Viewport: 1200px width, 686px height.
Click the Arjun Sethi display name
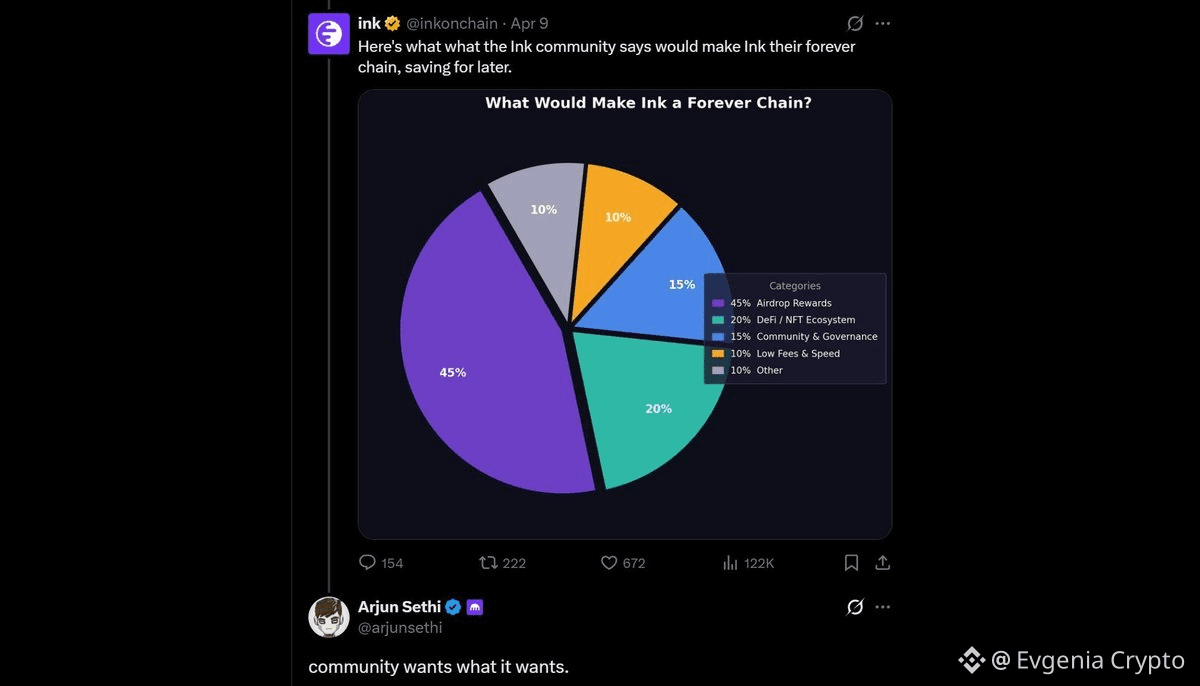[x=399, y=607]
